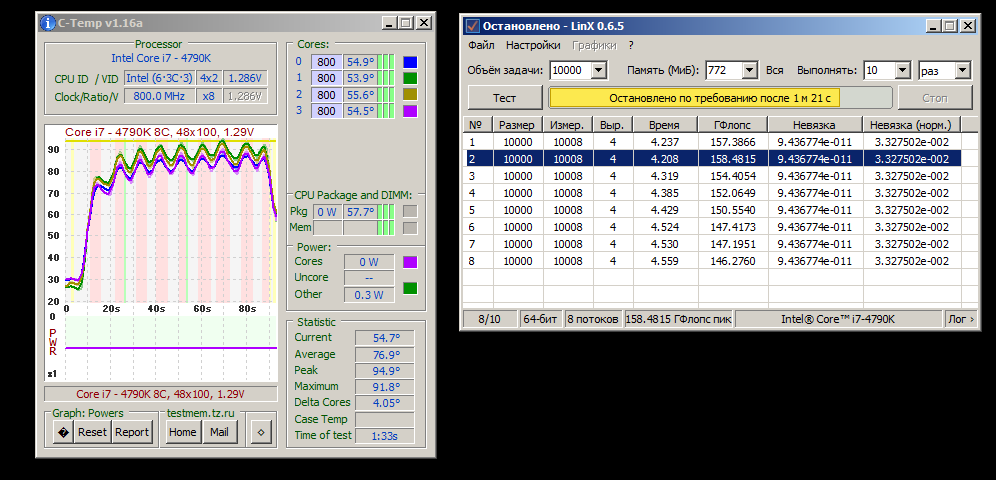
Task: Click the diamond icon button left of Reset
Action: tap(63, 432)
